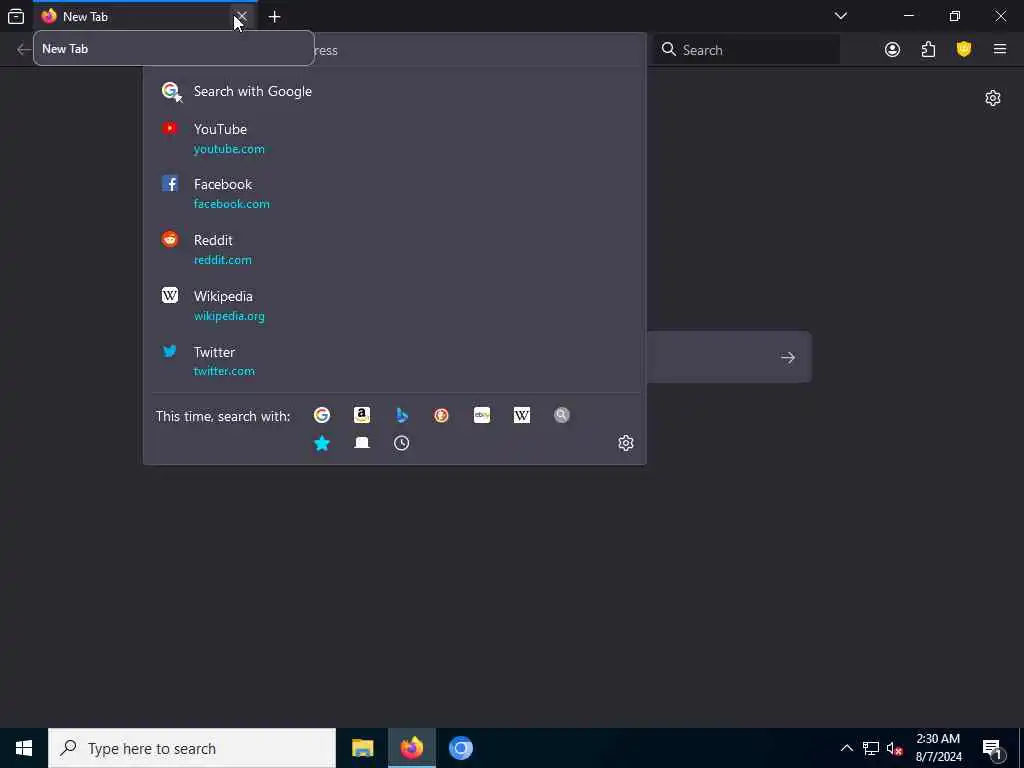1024x768 pixels.
Task: Close the New Tab tab
Action: coord(242,16)
